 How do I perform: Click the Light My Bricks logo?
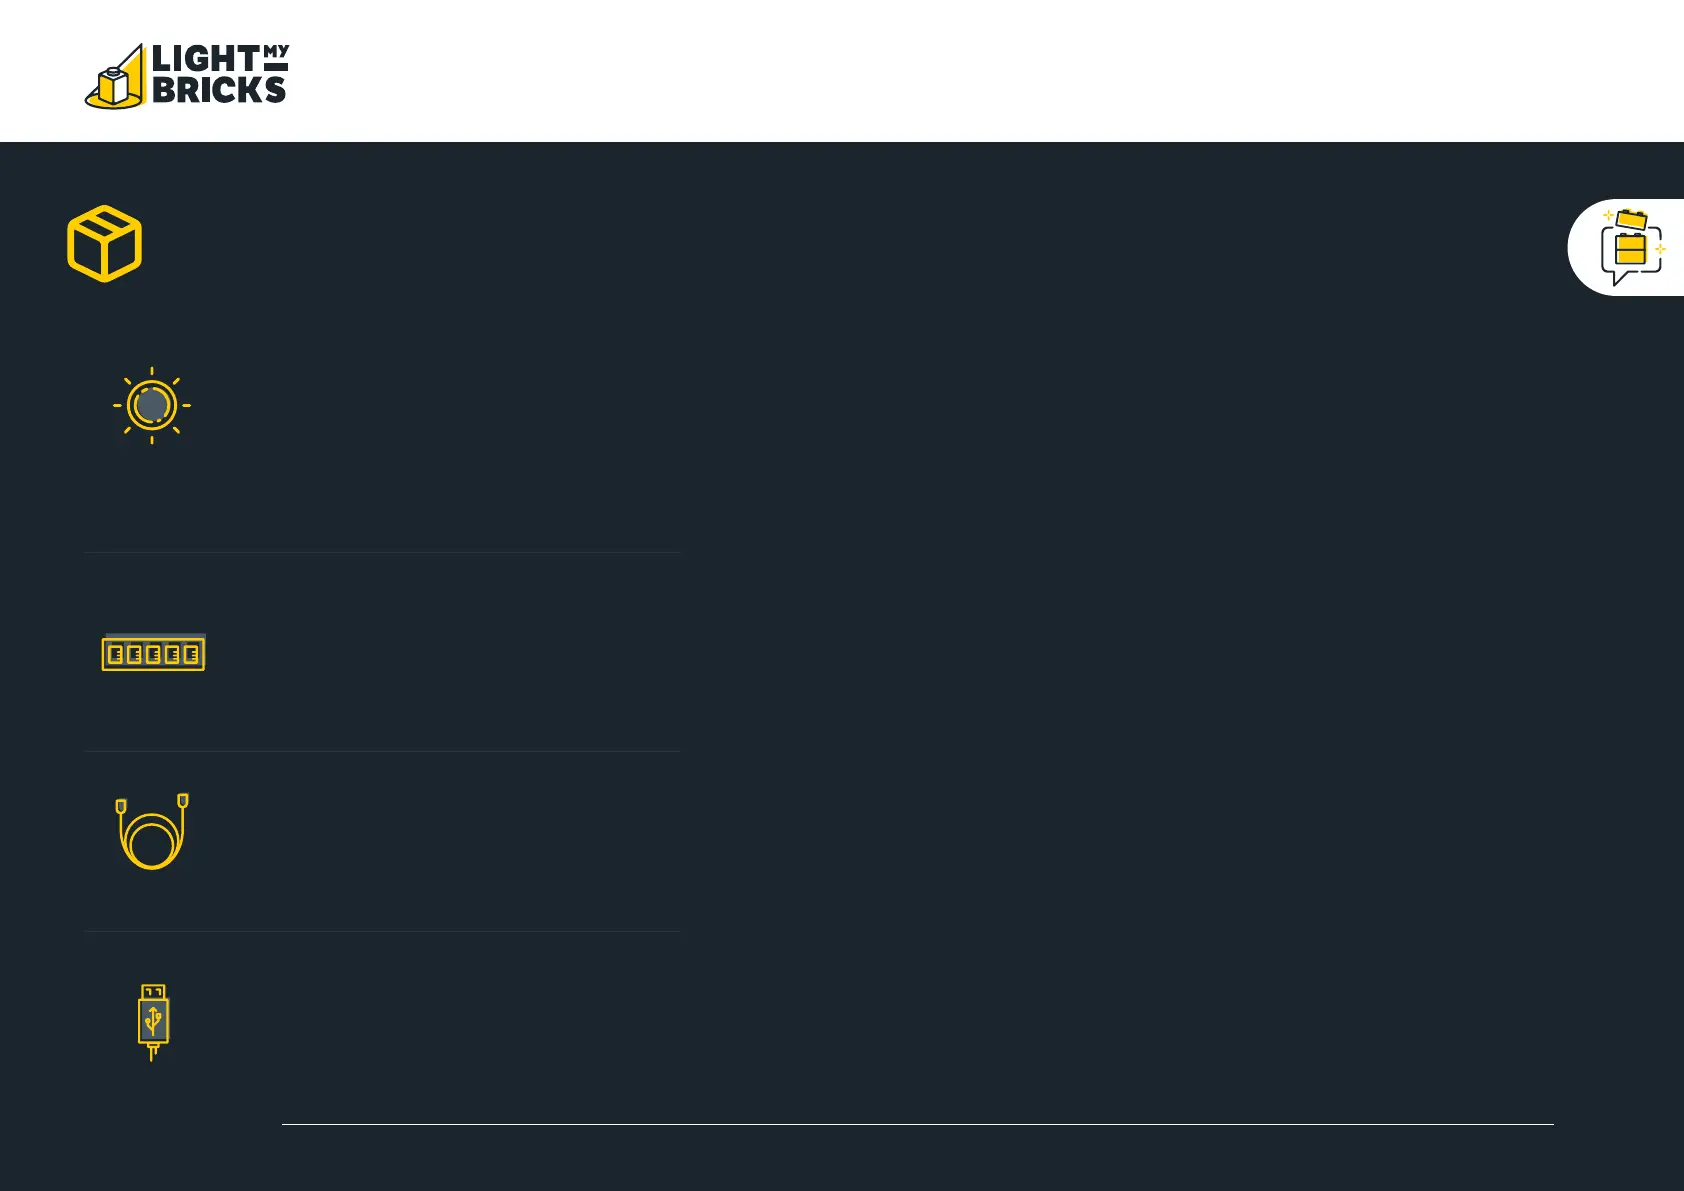pyautogui.click(x=188, y=76)
